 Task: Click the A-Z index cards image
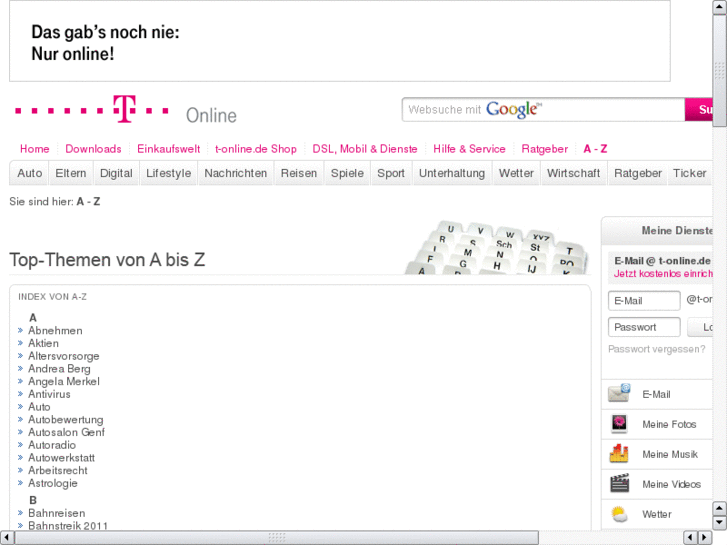click(x=497, y=248)
